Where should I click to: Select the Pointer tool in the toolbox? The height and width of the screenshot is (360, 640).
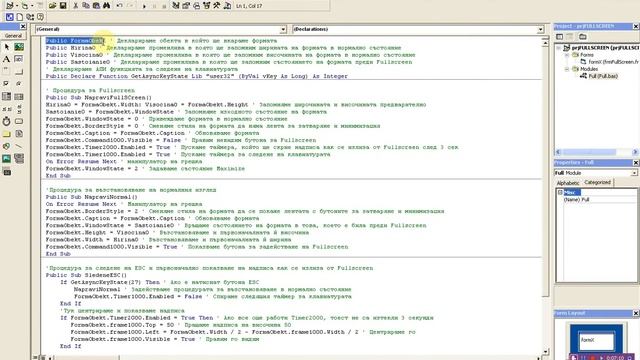7,47
